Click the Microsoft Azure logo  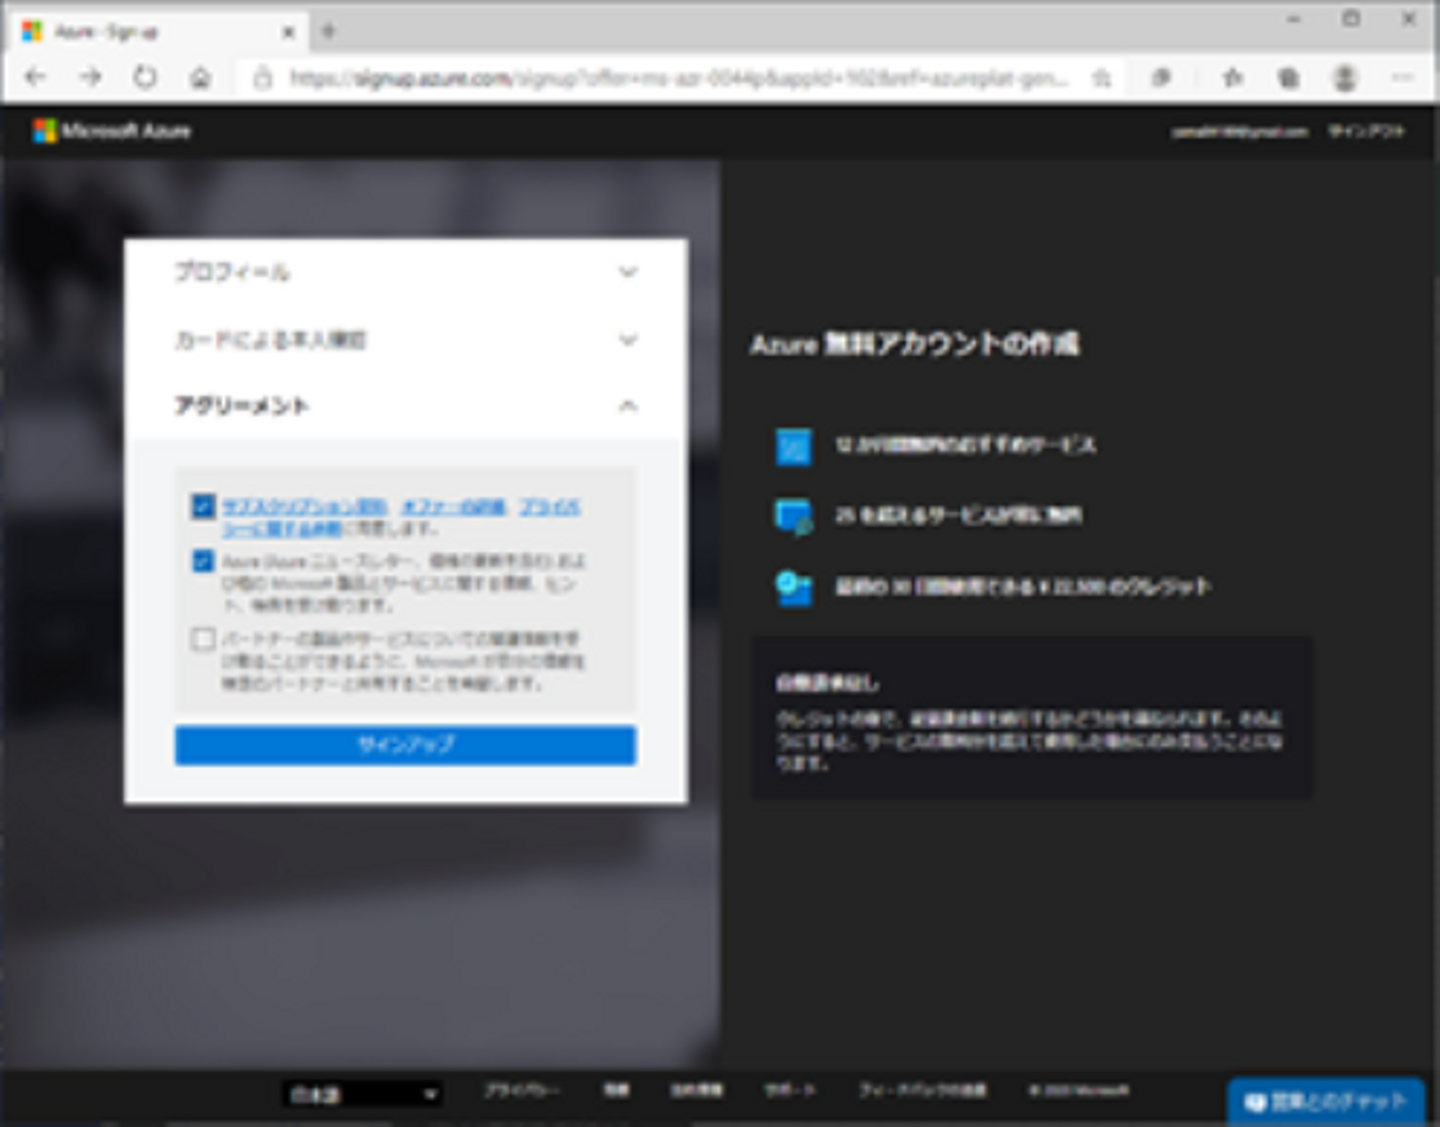point(112,131)
